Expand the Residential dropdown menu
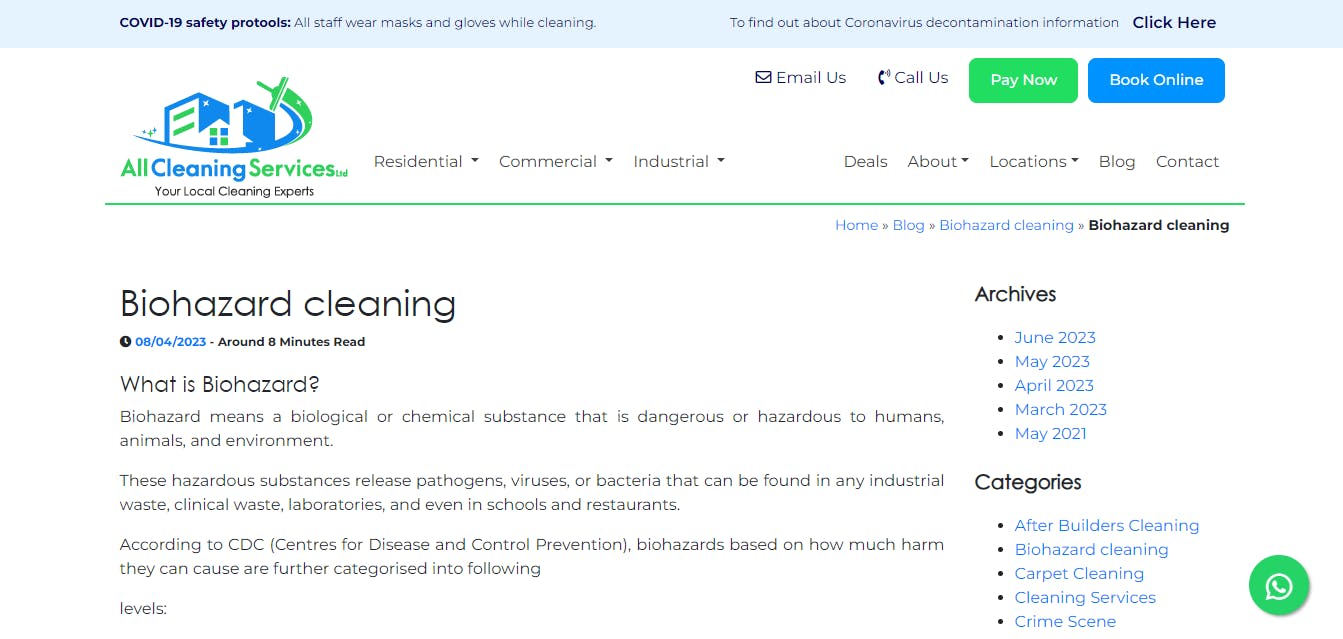 (426, 162)
